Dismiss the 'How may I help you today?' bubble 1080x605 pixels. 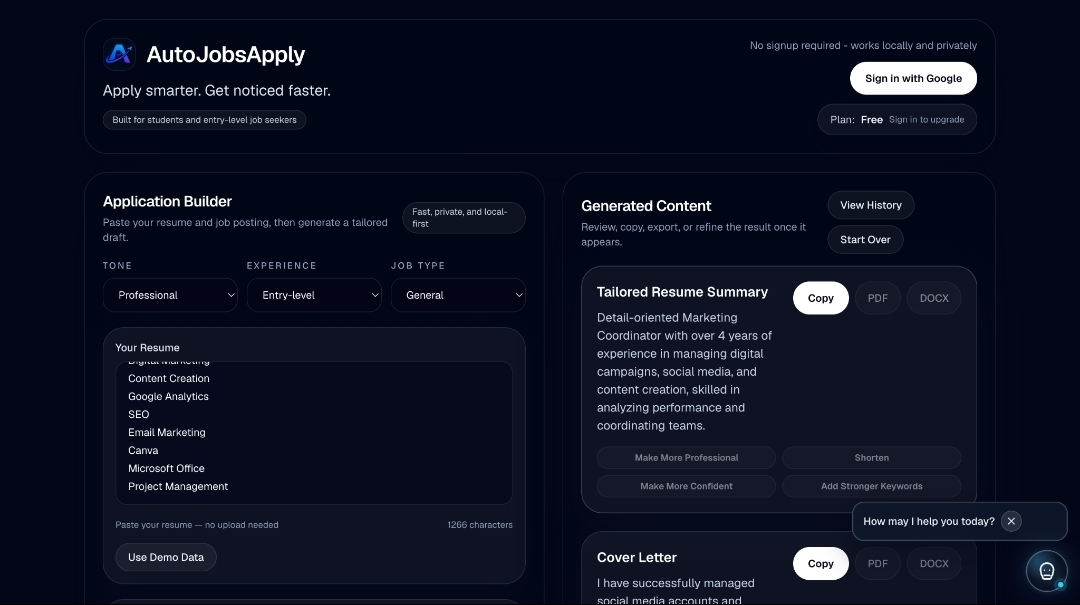[1011, 522]
